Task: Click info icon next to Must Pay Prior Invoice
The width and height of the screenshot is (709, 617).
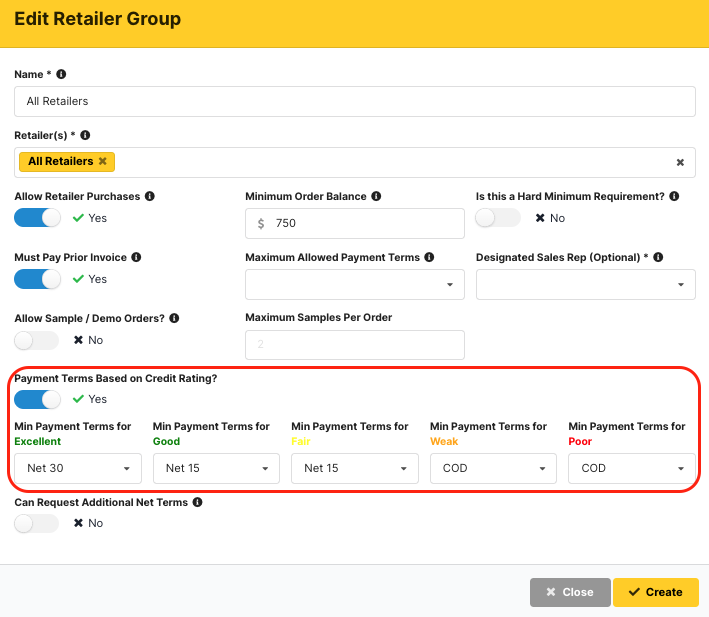Action: (136, 258)
